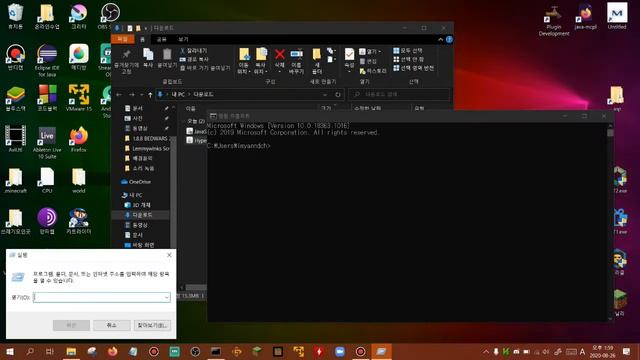
Task: Open the Open button dropdown in ribbon
Action: pyautogui.click(x=380, y=51)
